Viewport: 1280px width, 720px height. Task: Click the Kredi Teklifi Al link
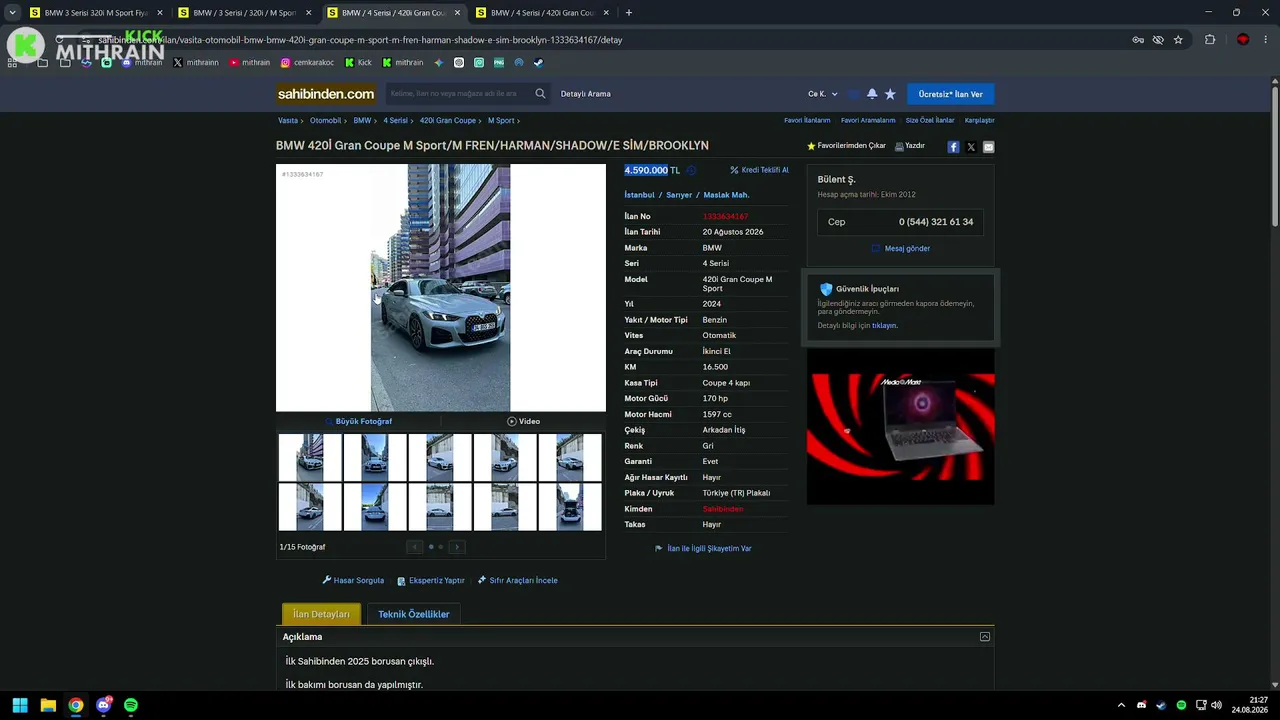pyautogui.click(x=760, y=170)
